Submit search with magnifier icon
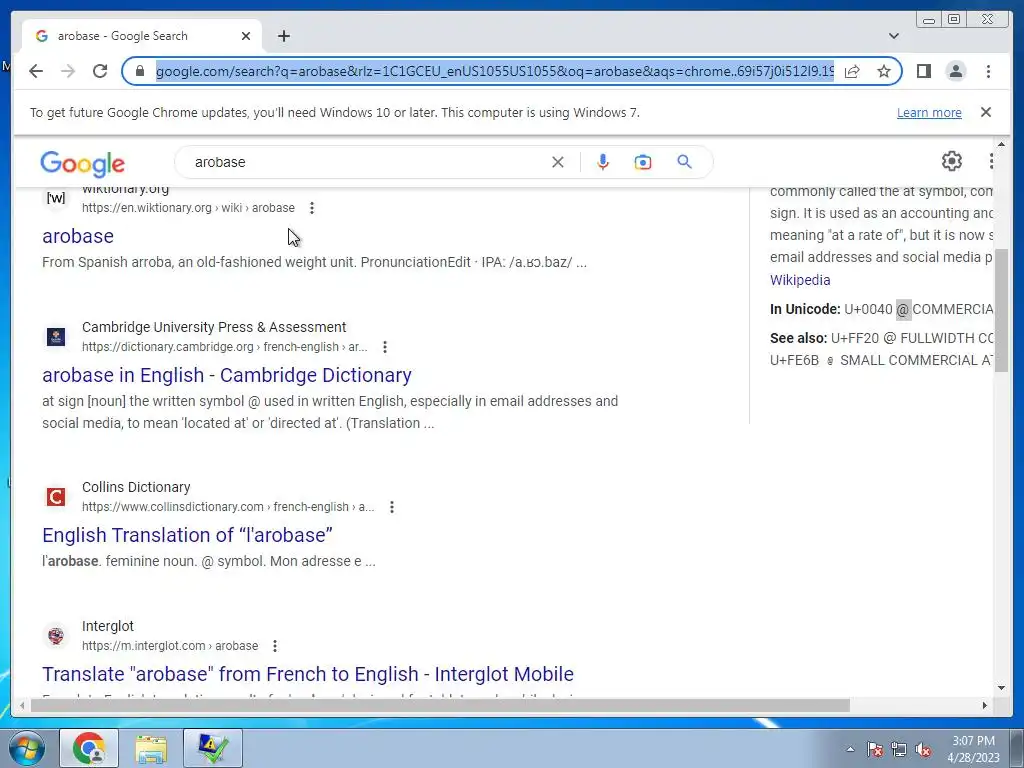This screenshot has width=1024, height=768. (684, 162)
